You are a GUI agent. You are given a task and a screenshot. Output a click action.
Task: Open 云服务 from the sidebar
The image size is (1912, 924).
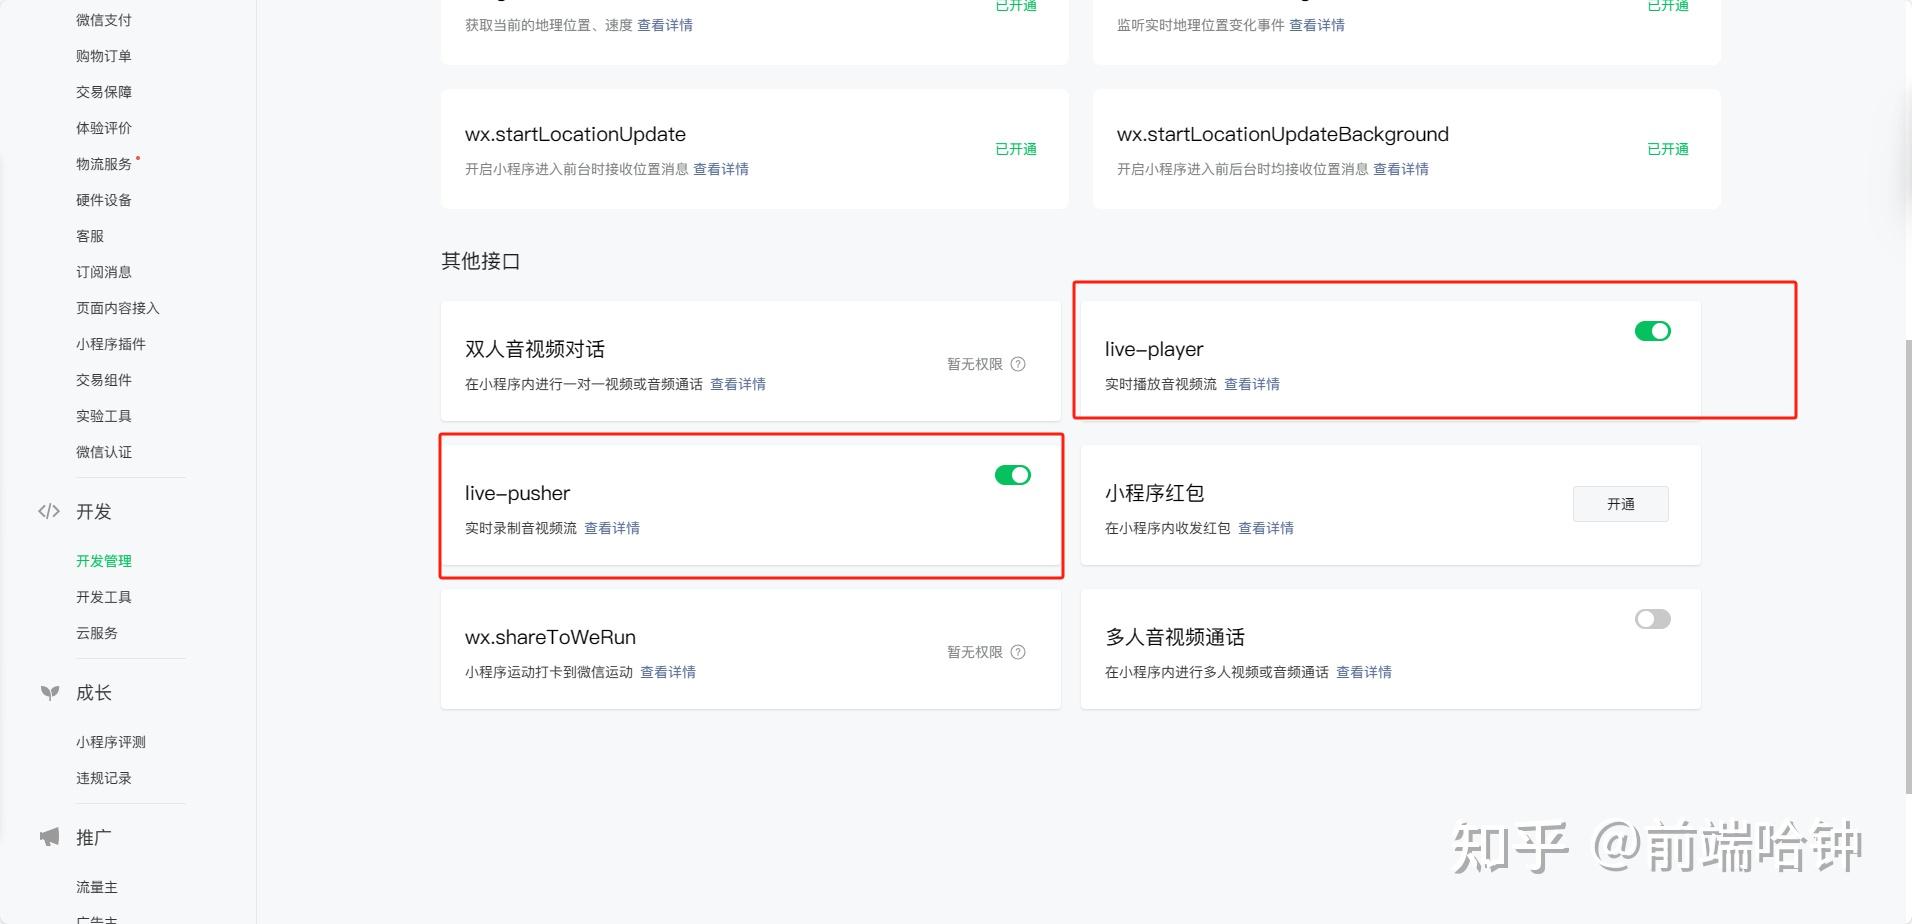click(x=96, y=632)
